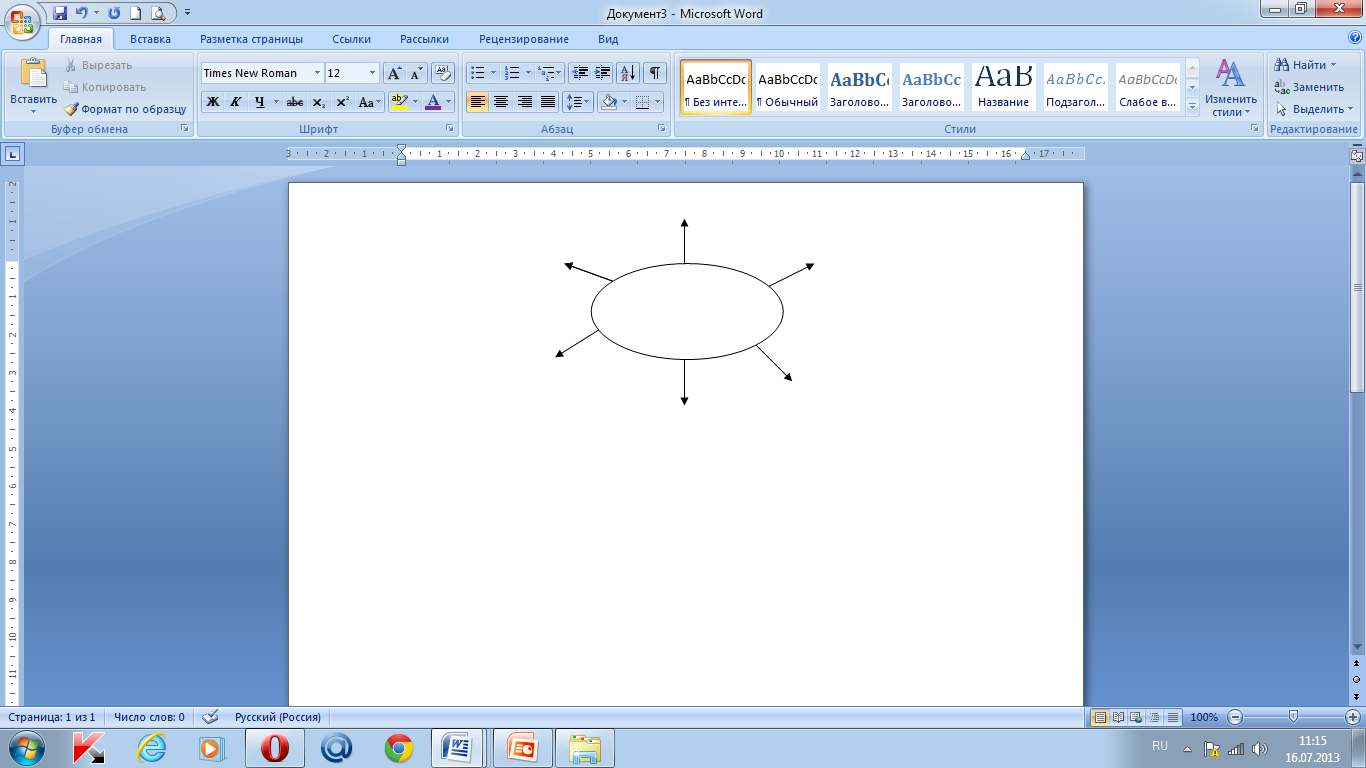
Task: Toggle italic (К) formatting
Action: 236,102
